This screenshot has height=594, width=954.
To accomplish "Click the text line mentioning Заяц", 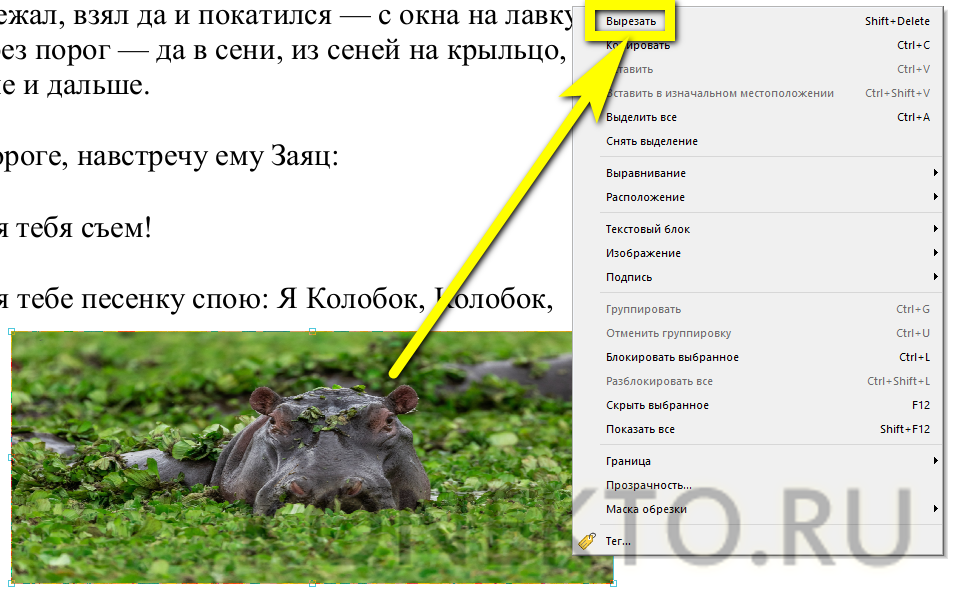I will point(170,157).
